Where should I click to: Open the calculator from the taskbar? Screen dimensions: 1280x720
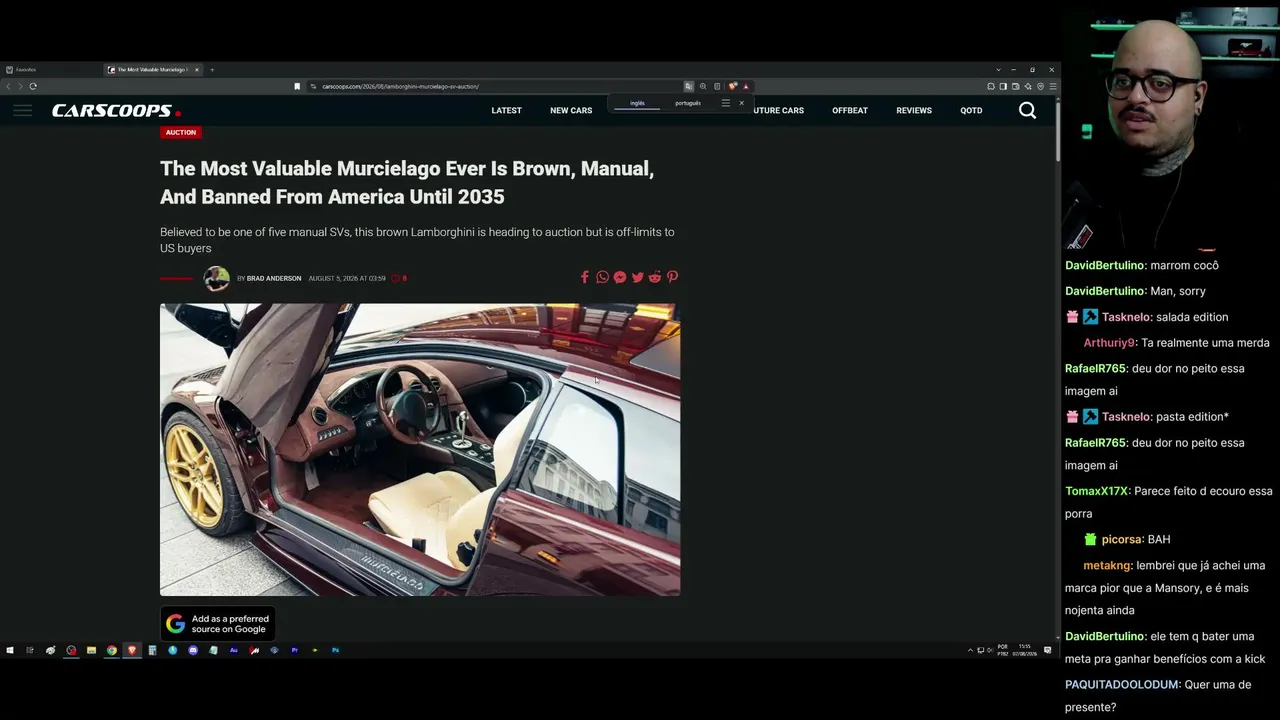click(x=152, y=650)
